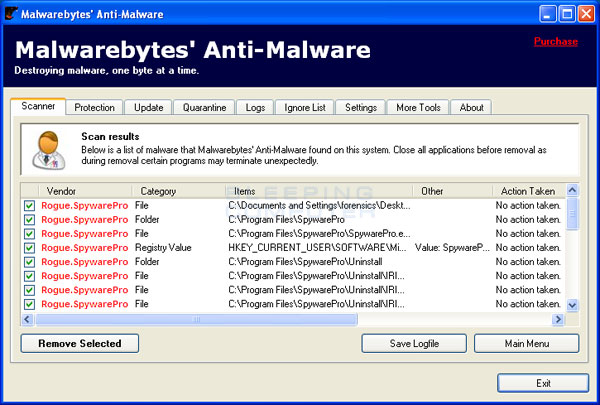Viewport: 600px width, 405px height.
Task: Close the Malwarebytes window
Action: (x=586, y=14)
